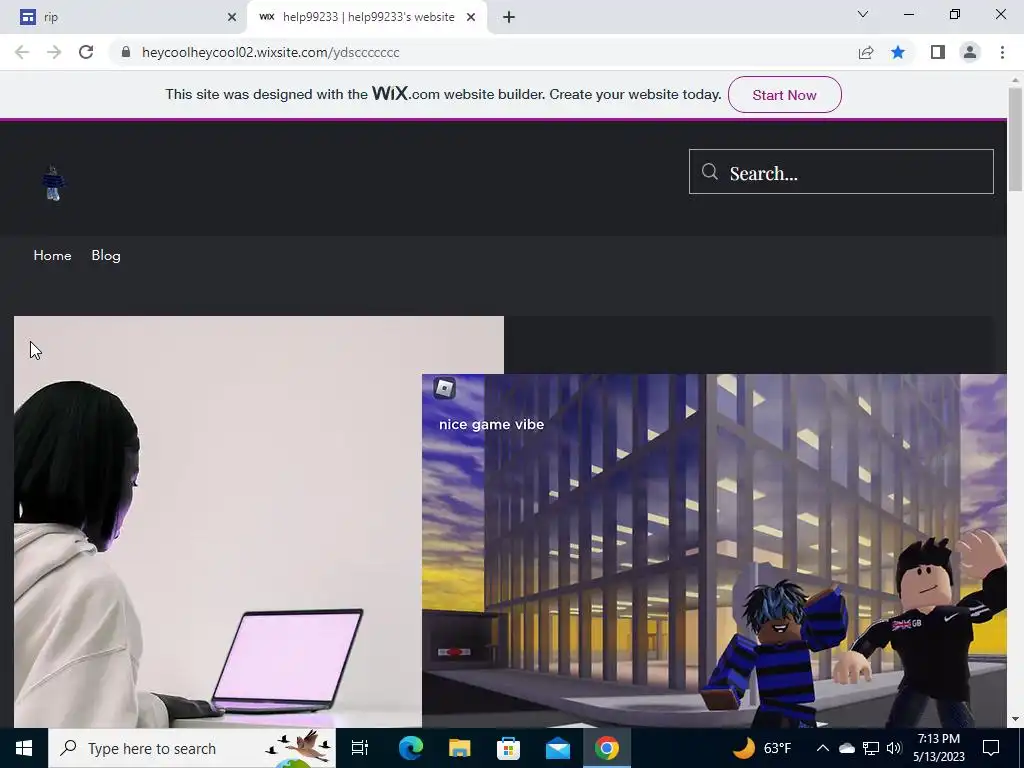This screenshot has width=1024, height=768.
Task: View site info via the lock icon
Action: 126,52
